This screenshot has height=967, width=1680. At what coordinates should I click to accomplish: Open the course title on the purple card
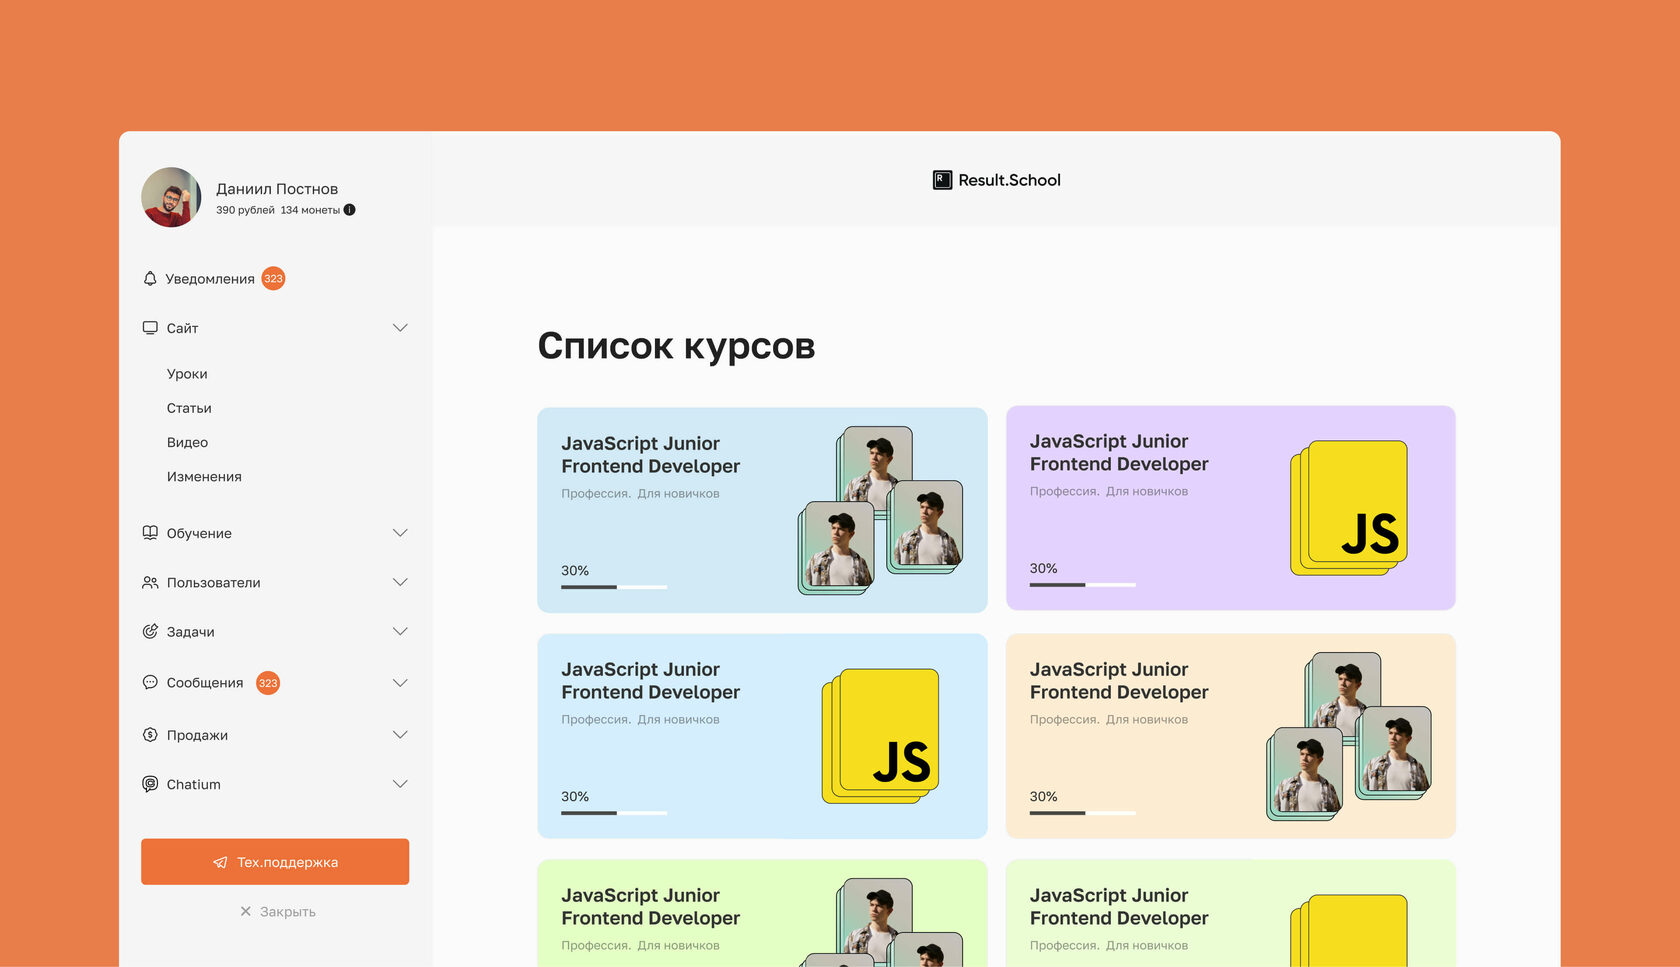tap(1119, 453)
